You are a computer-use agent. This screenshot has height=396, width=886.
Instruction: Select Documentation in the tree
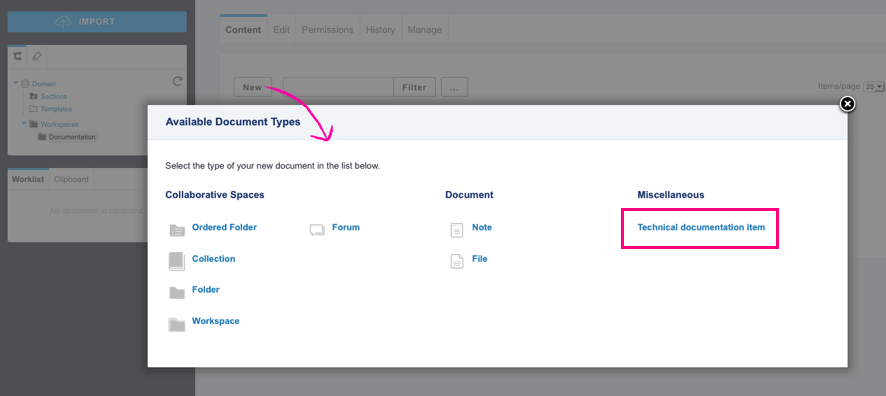[x=72, y=137]
